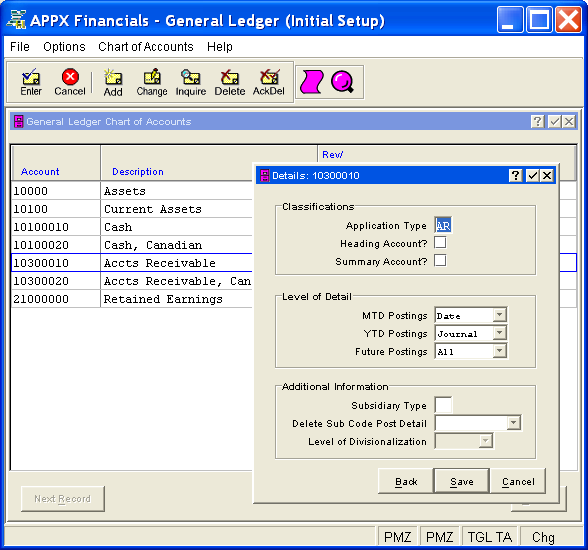Image resolution: width=588 pixels, height=550 pixels.
Task: Open the MTD Postings dropdown
Action: [500, 315]
